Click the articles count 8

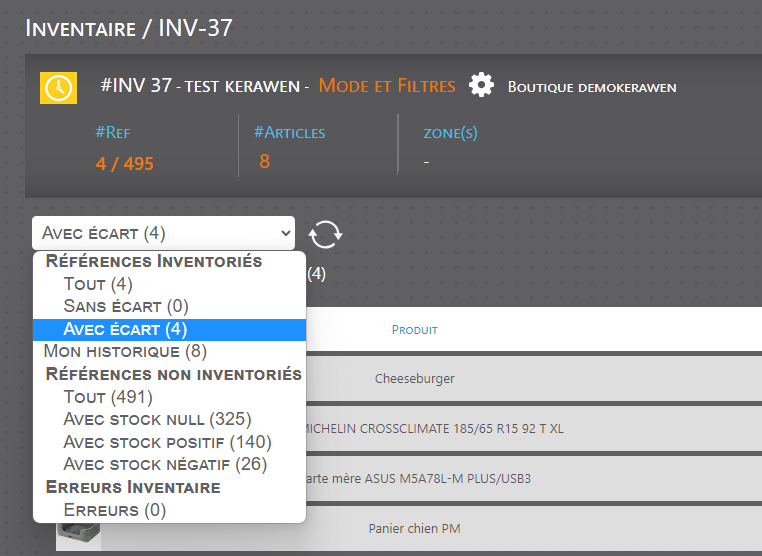point(264,161)
